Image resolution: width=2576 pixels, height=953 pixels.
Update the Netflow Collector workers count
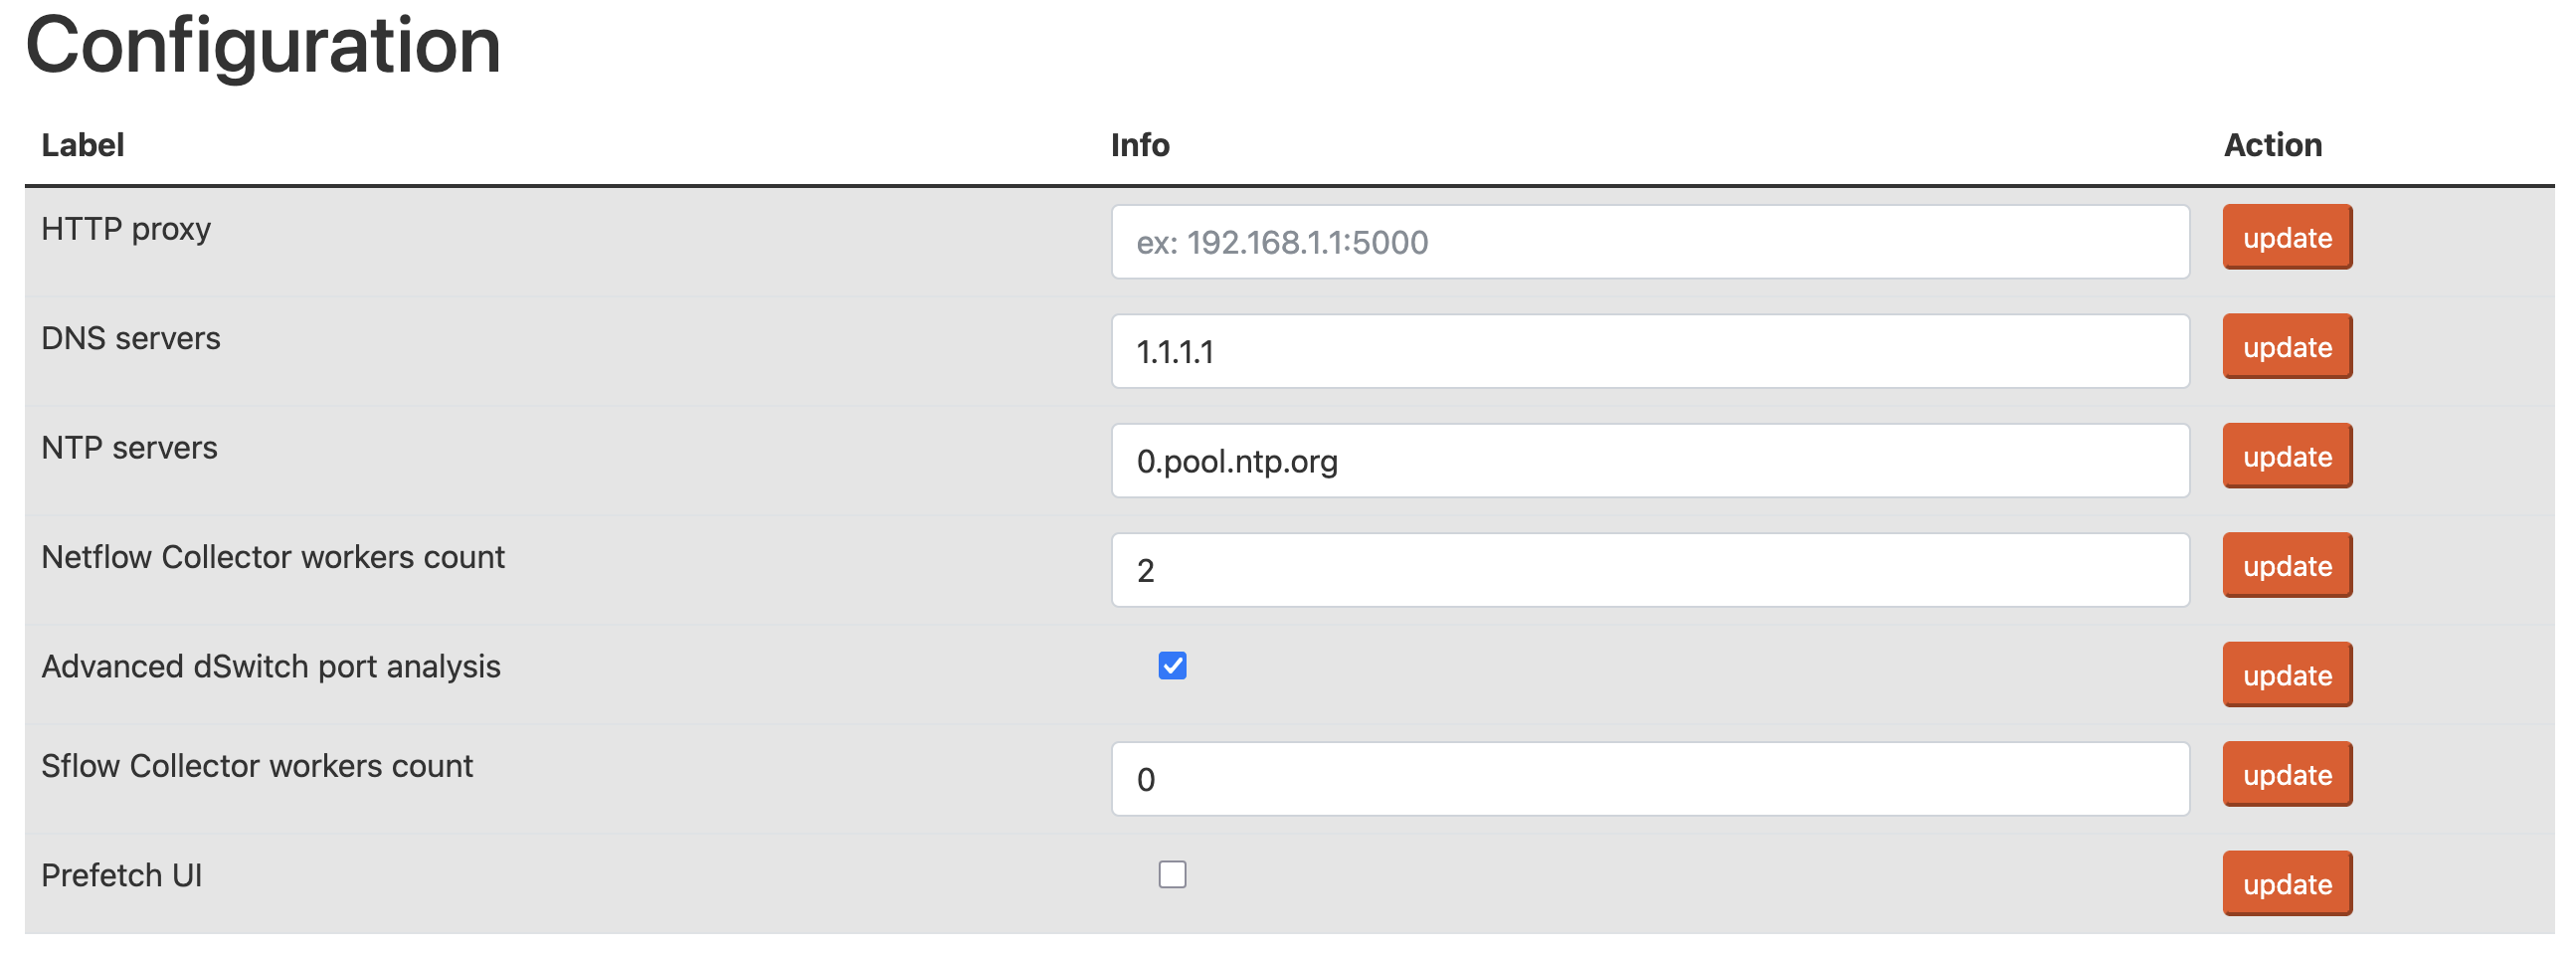click(x=2286, y=566)
